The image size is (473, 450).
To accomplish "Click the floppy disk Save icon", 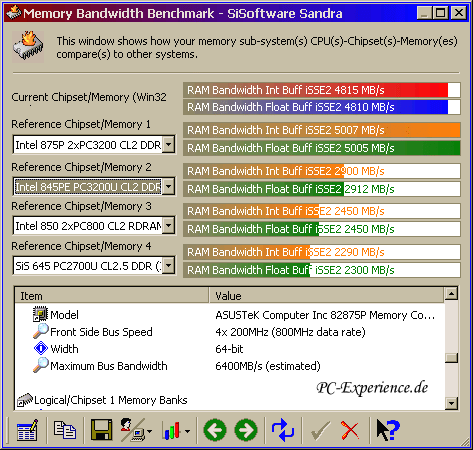I will click(x=101, y=430).
